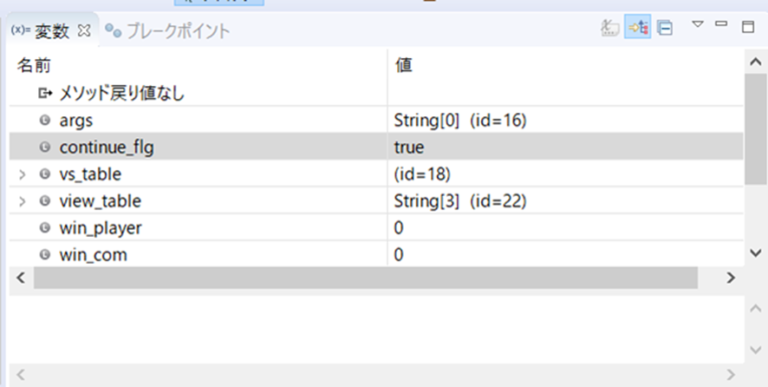Switch to the ブレークポイント tab
Viewport: 768px width, 387px height.
pyautogui.click(x=168, y=31)
